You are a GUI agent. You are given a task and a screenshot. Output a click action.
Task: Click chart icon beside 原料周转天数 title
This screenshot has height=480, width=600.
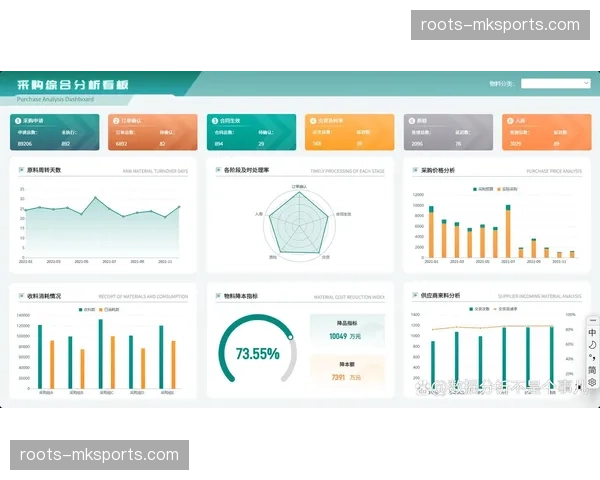(x=21, y=170)
